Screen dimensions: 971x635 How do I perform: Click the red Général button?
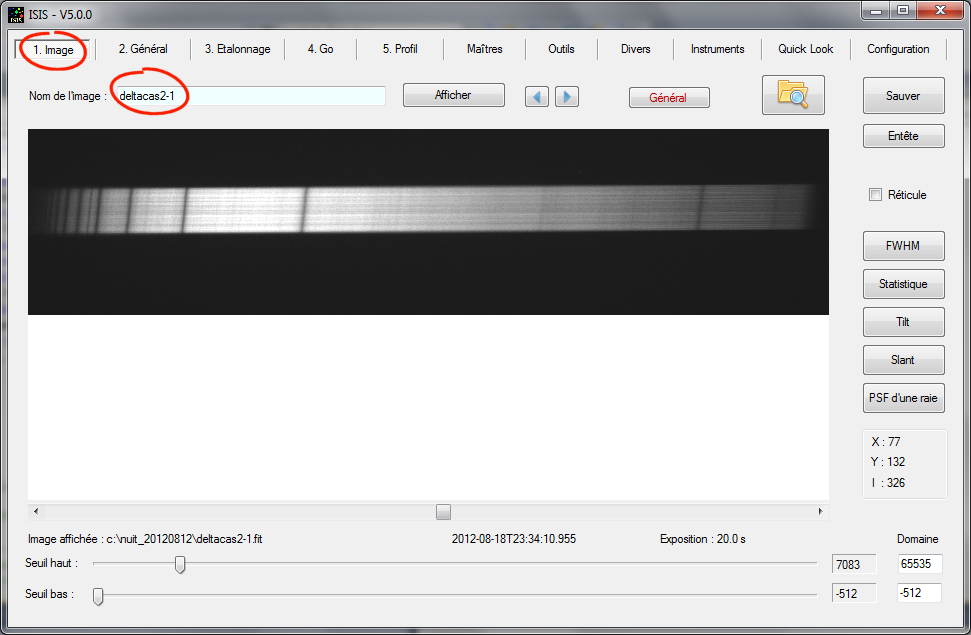(669, 97)
